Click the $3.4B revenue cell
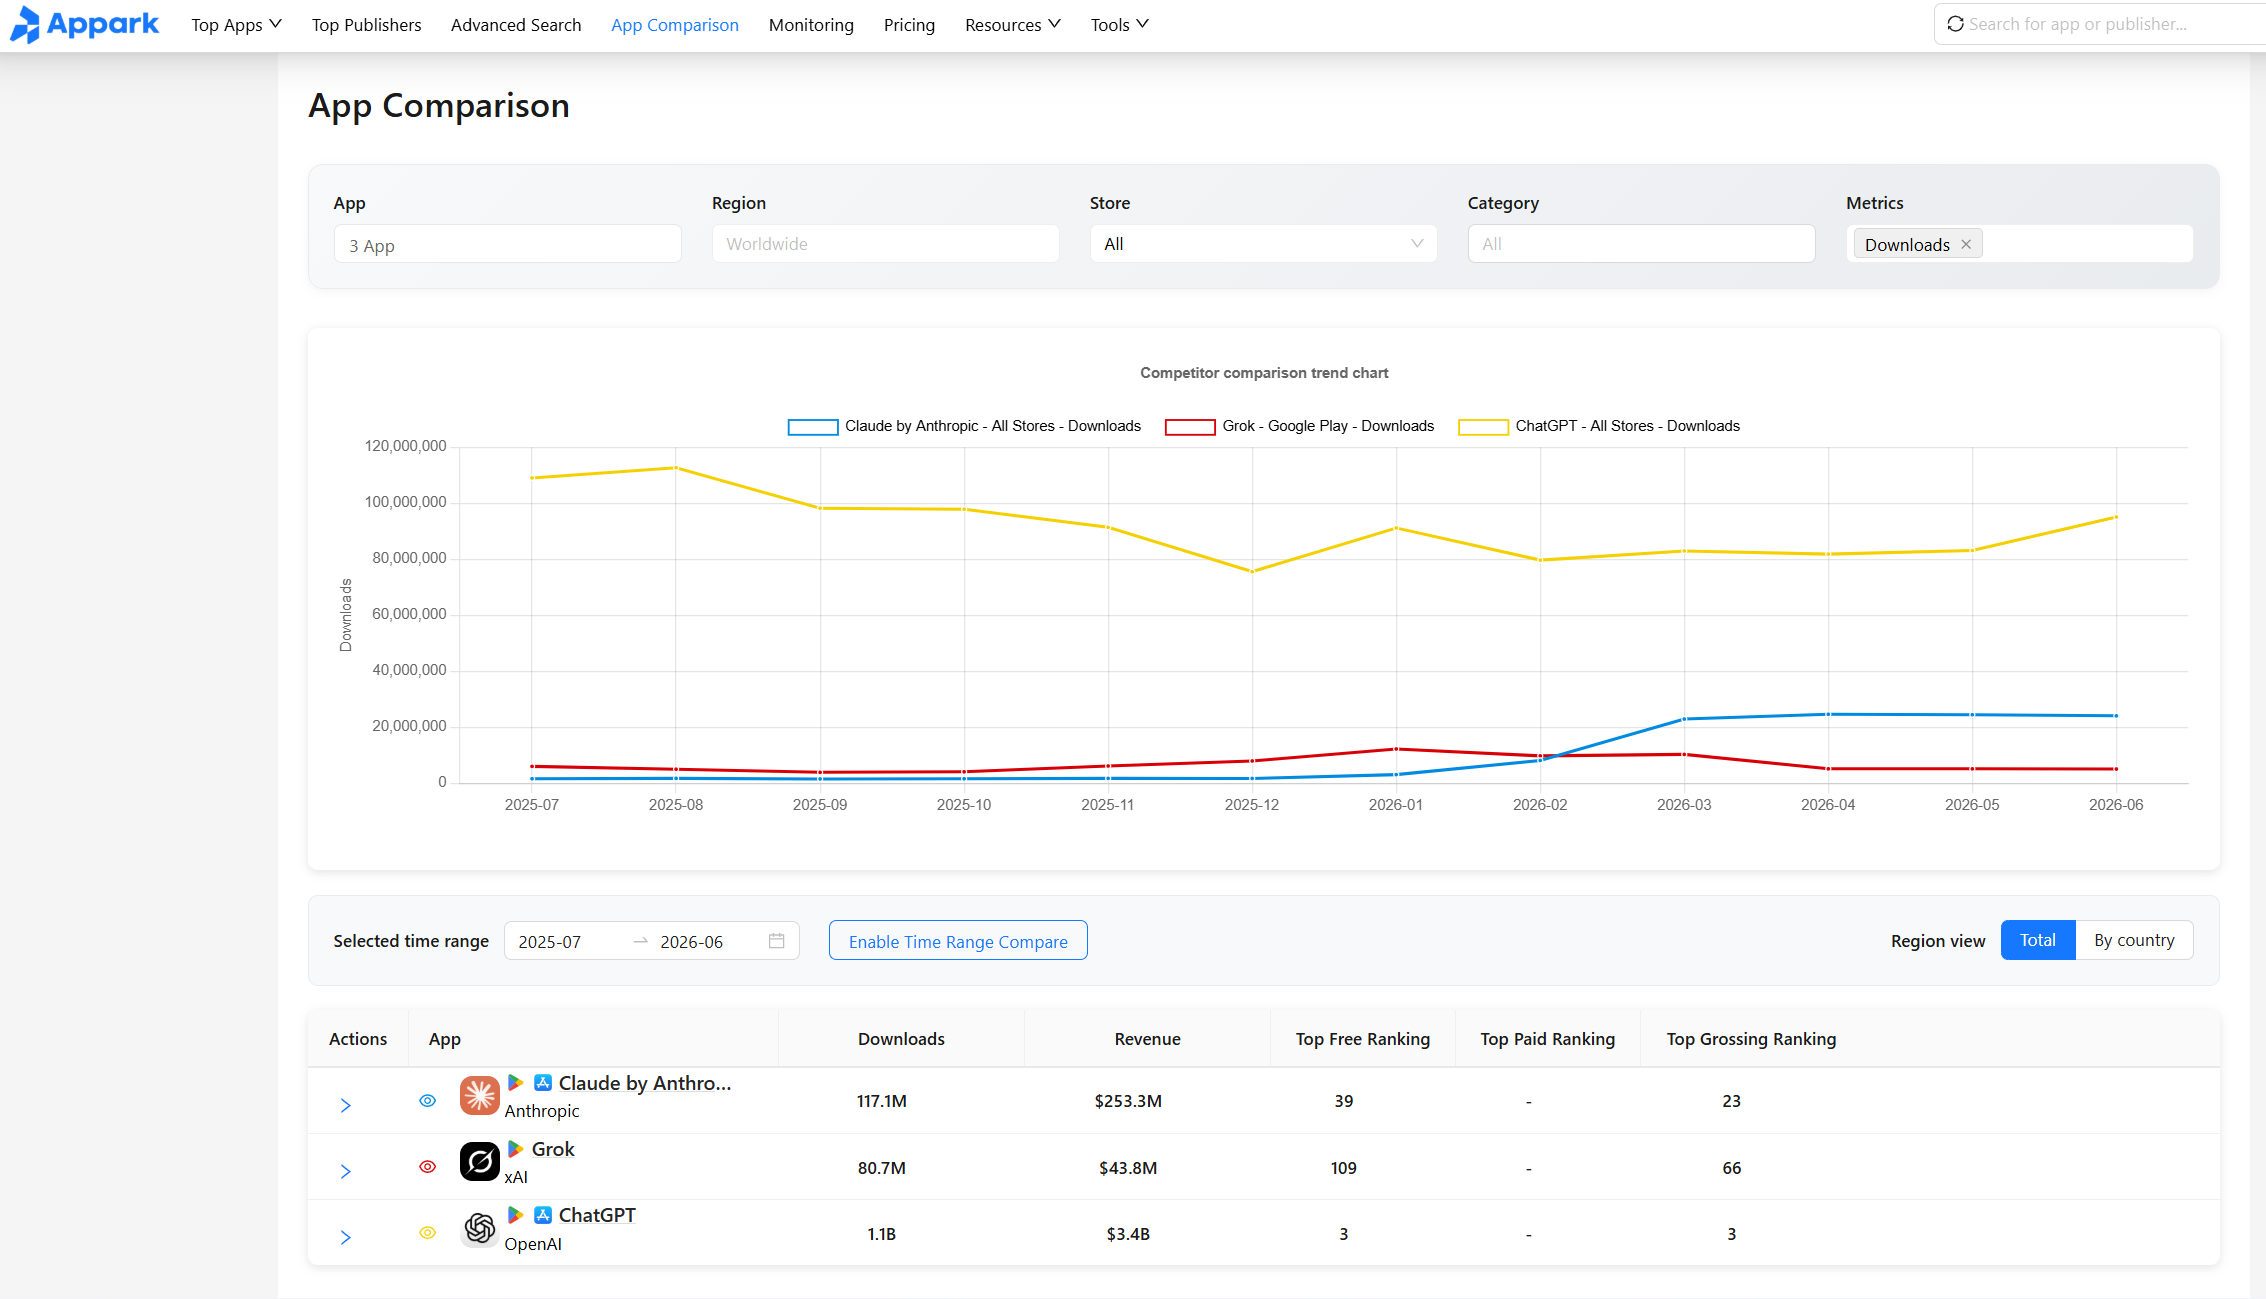The width and height of the screenshot is (2266, 1299). [1128, 1234]
